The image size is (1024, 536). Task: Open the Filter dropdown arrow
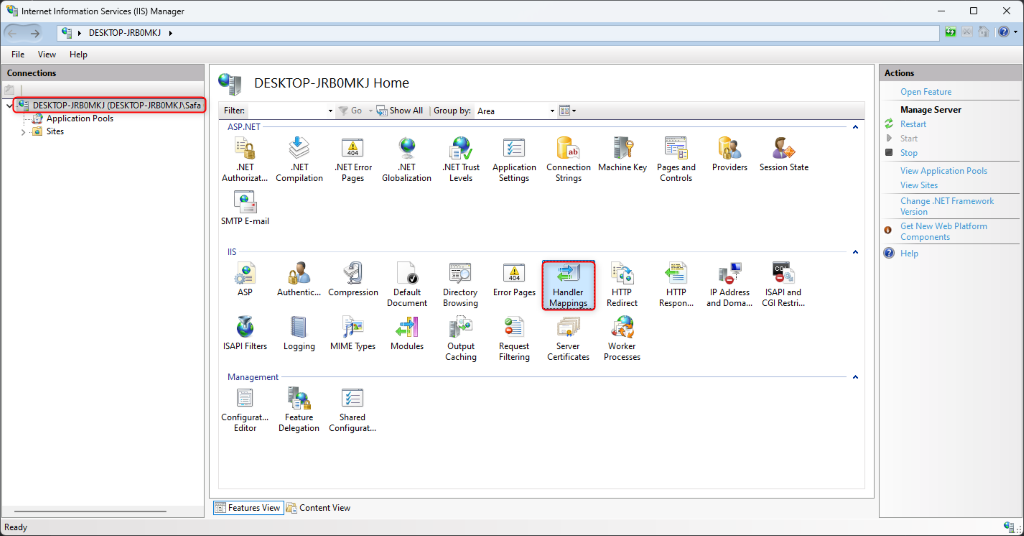(x=330, y=111)
